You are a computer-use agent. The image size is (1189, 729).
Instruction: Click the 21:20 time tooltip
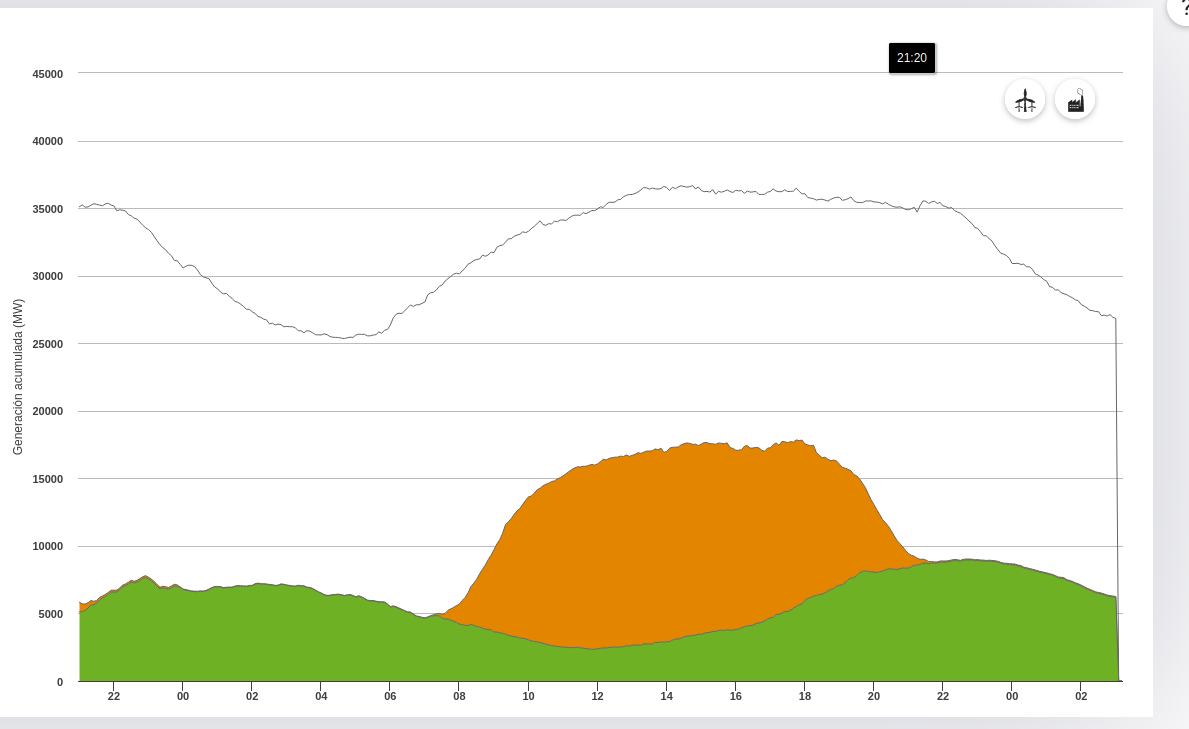(911, 58)
